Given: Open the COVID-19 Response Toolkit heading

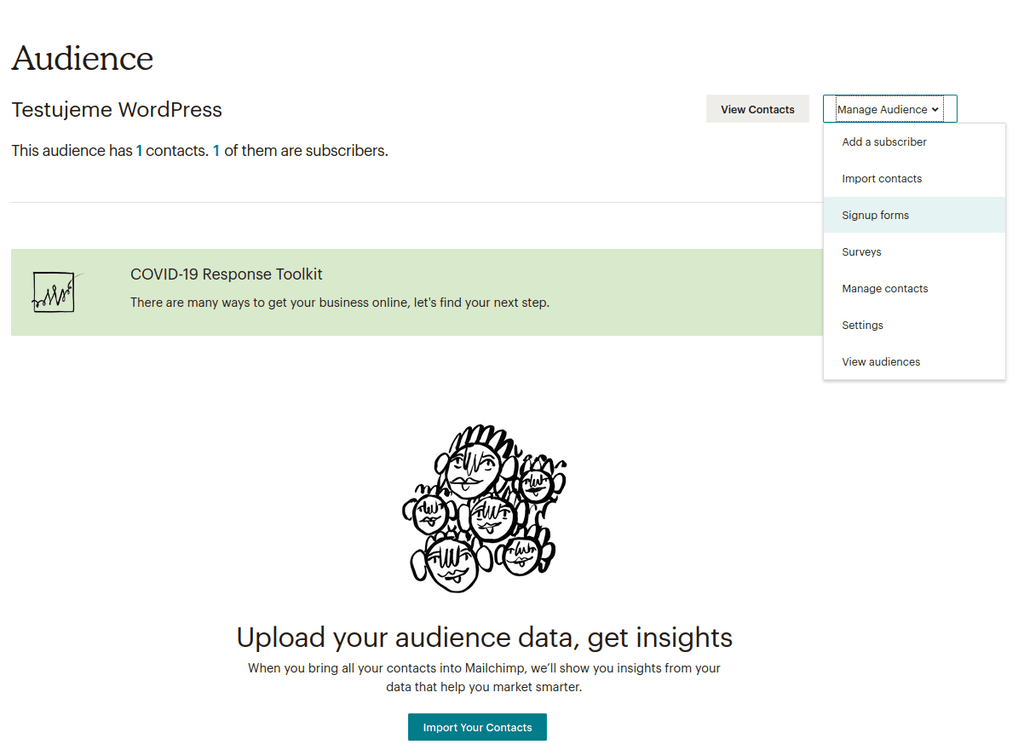Looking at the screenshot, I should point(226,274).
